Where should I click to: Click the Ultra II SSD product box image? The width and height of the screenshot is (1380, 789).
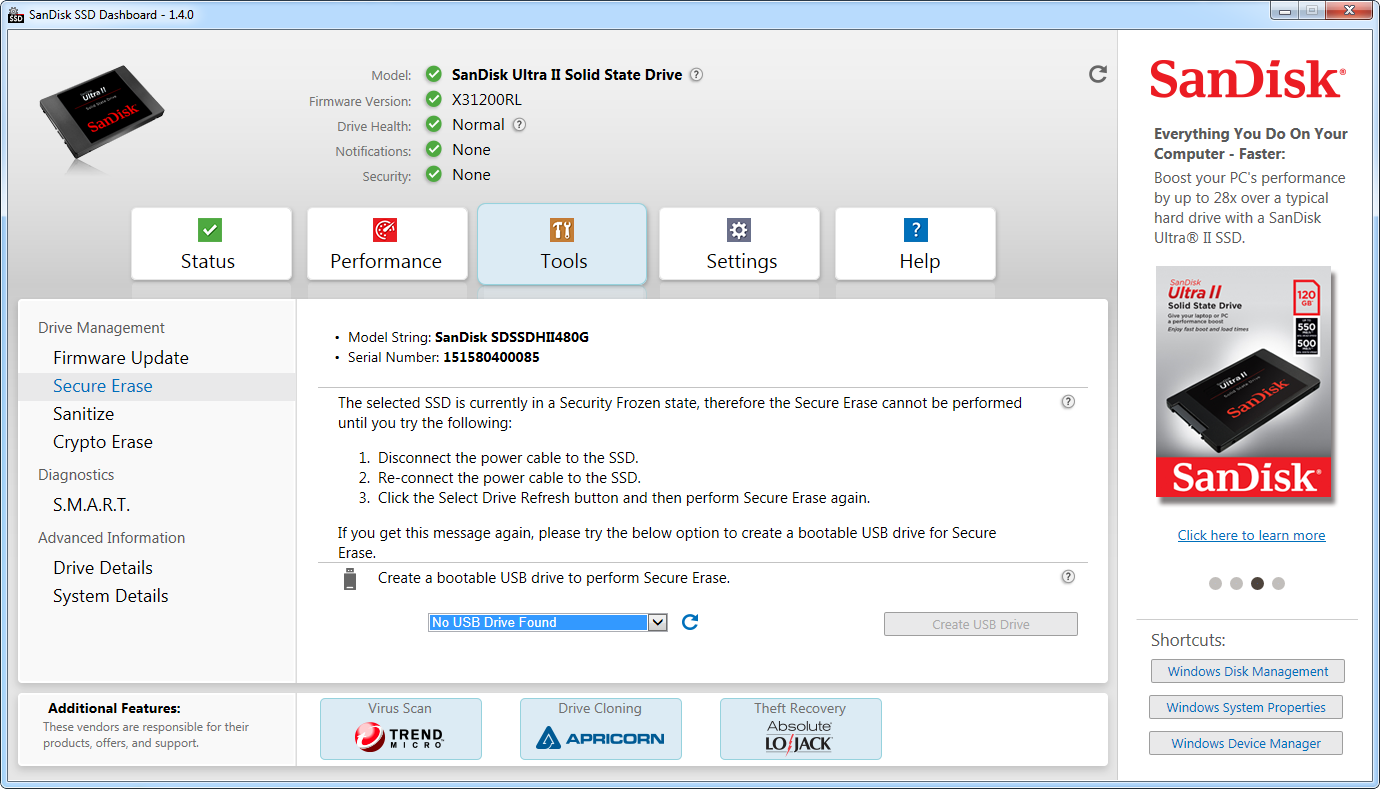pos(1244,383)
